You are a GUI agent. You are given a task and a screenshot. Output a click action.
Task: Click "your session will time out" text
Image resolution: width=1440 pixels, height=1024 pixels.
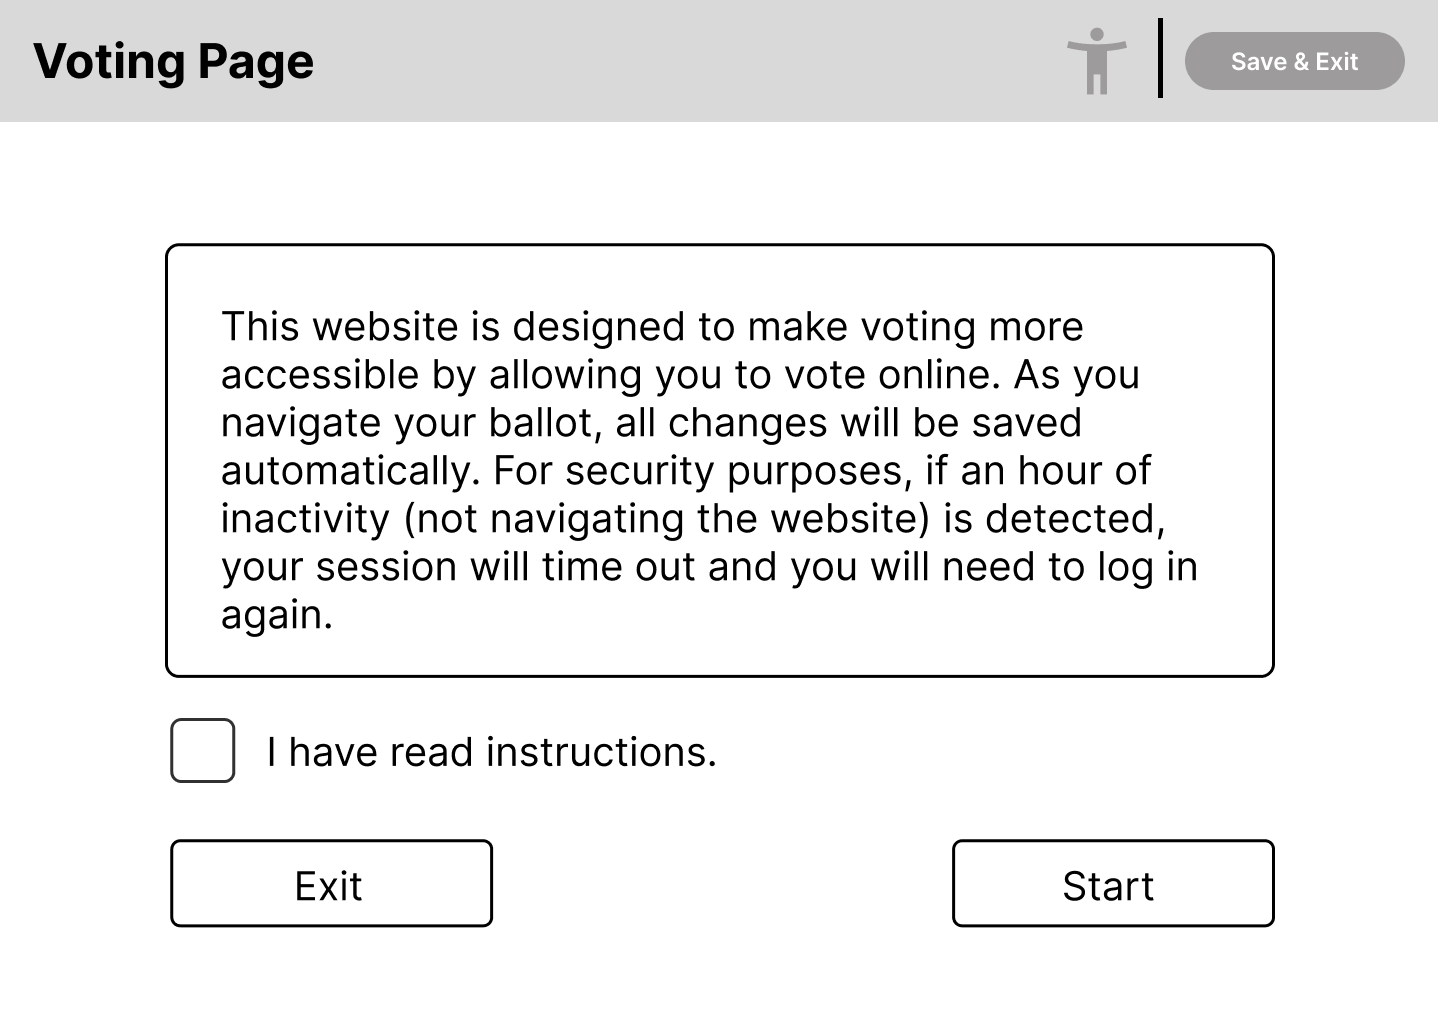coord(457,567)
